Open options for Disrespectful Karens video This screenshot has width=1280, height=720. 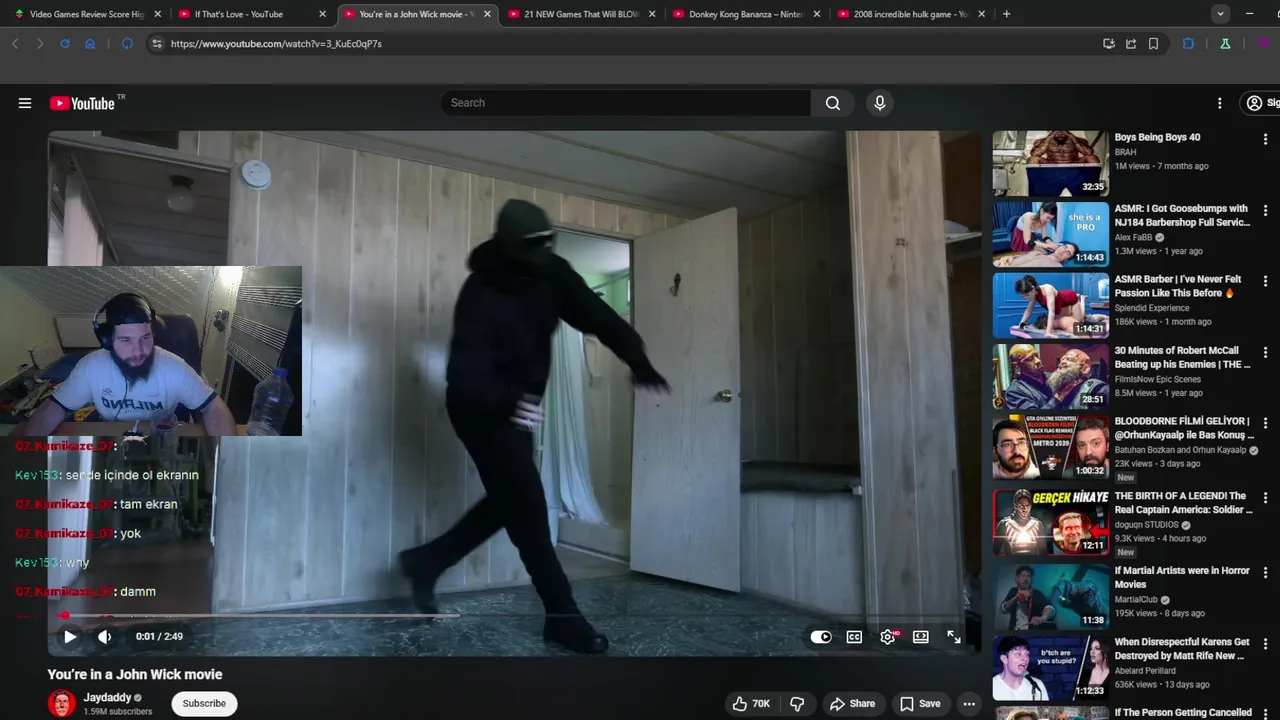coord(1265,645)
